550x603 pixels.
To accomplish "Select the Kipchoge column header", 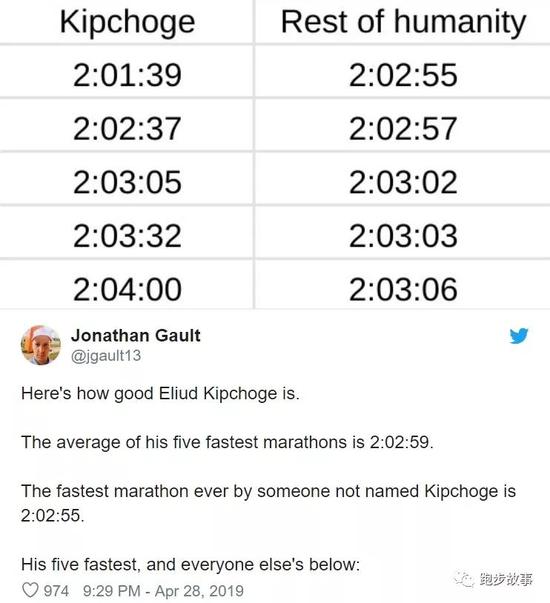I will click(127, 22).
